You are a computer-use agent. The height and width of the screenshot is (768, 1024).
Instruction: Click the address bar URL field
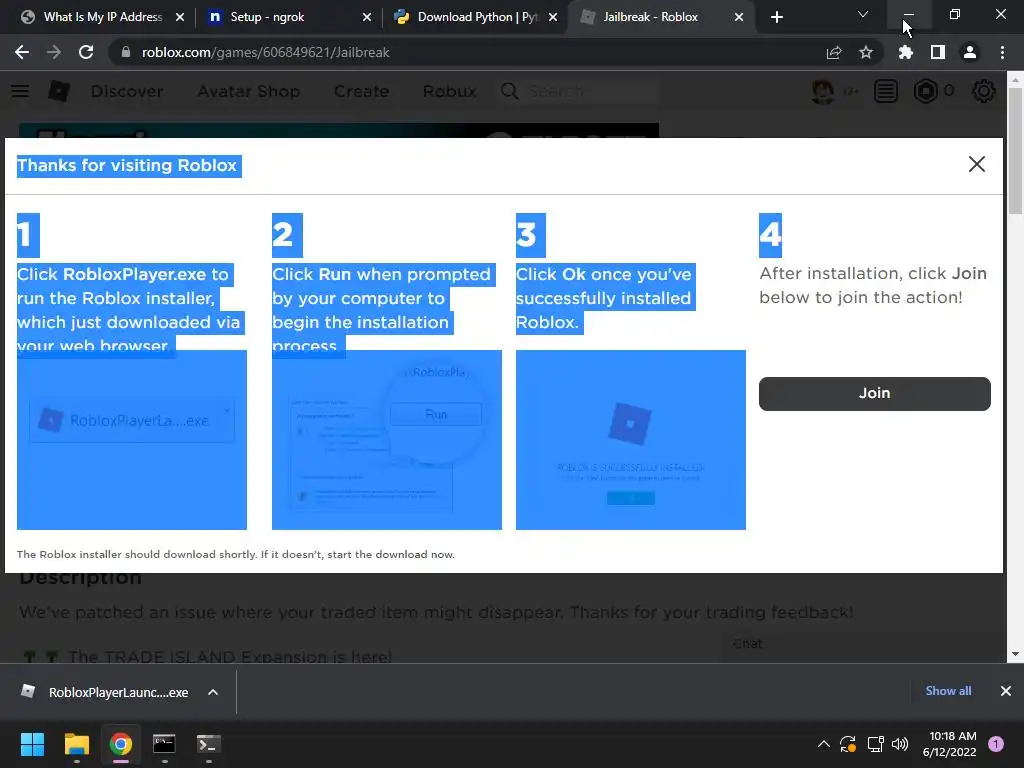coord(470,52)
